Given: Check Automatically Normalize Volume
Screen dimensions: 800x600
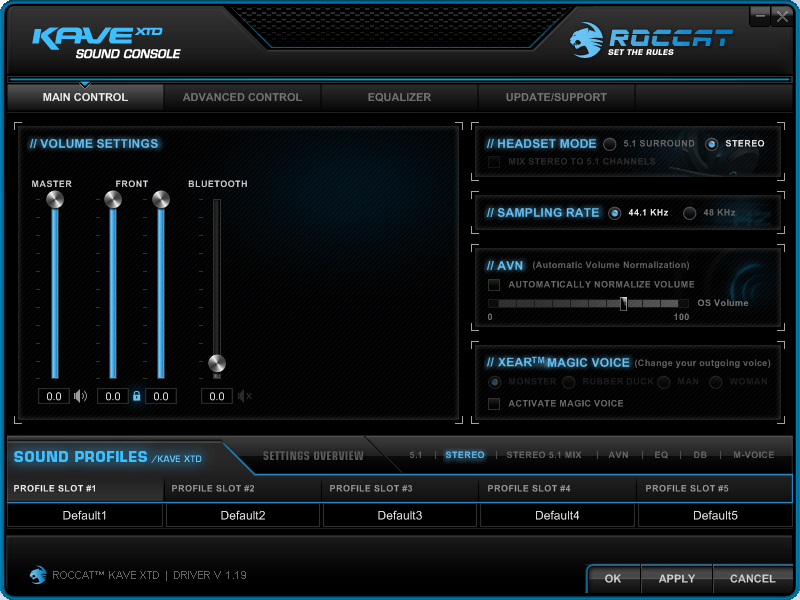Looking at the screenshot, I should 494,284.
